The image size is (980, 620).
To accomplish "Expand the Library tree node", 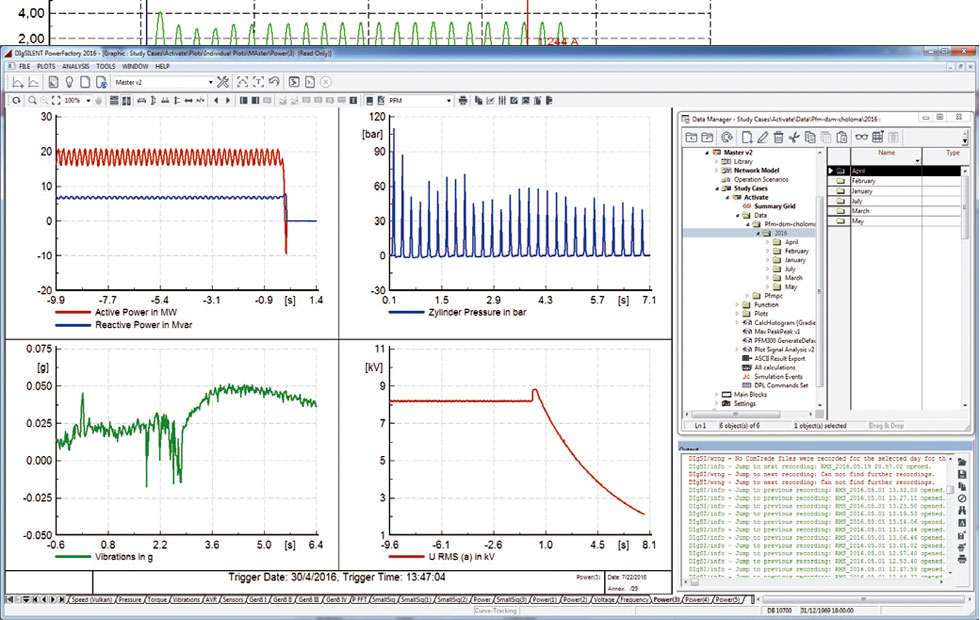I will coord(716,161).
